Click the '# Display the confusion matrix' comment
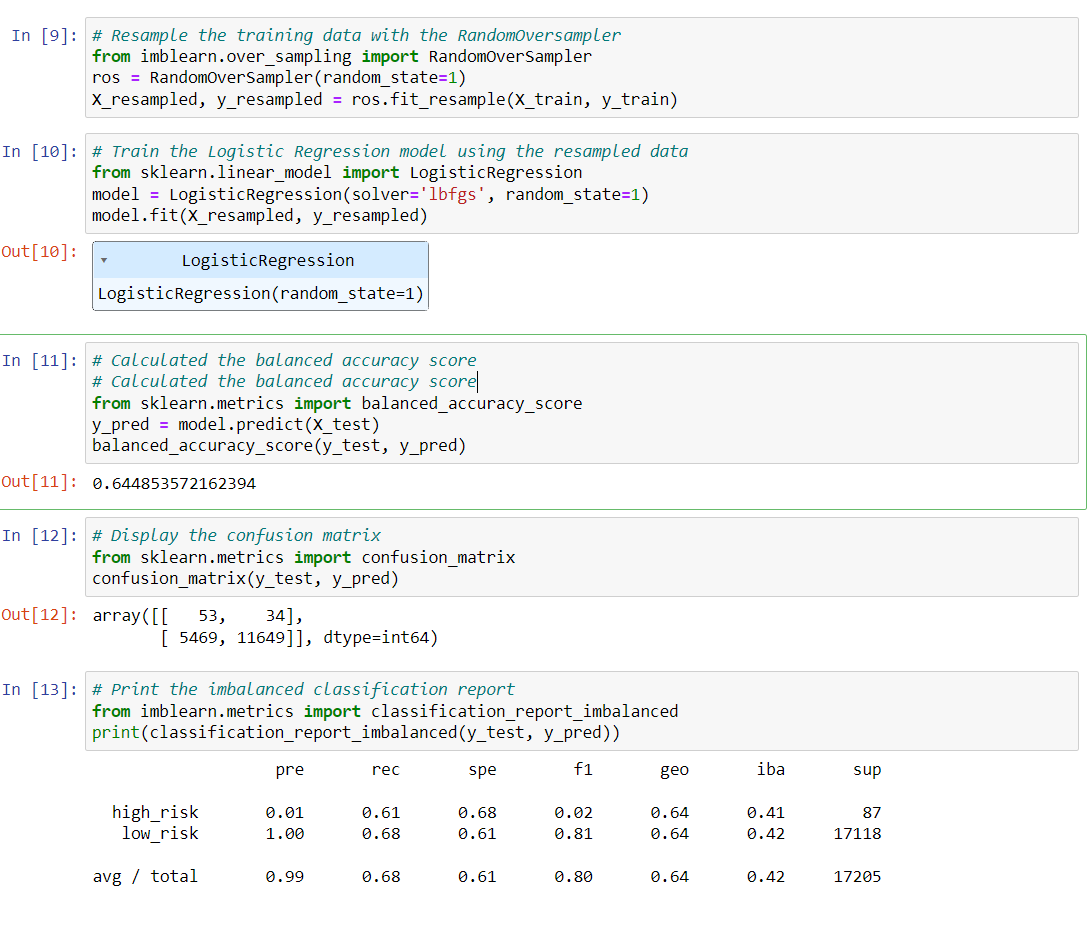This screenshot has height=943, width=1091. tap(237, 536)
